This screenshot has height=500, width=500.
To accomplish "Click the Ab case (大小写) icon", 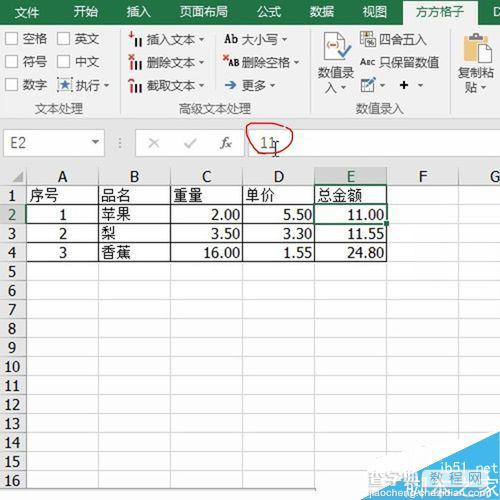I will point(231,39).
